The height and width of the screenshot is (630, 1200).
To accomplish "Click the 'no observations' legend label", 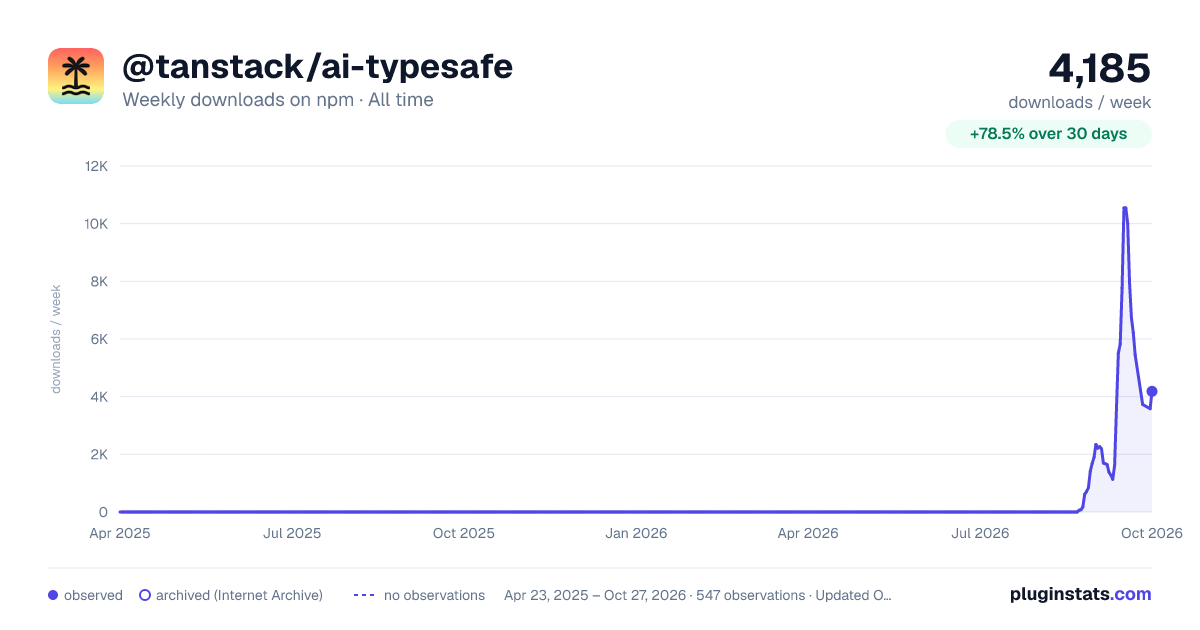I will click(434, 595).
